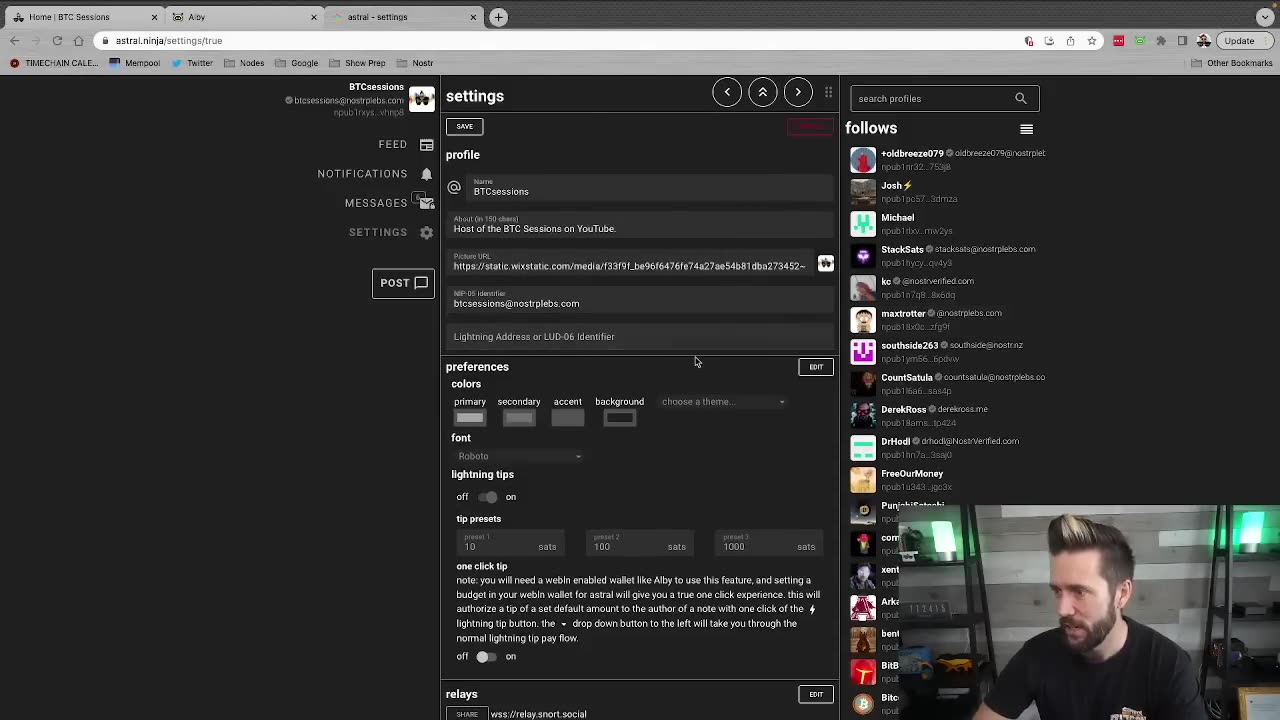Image resolution: width=1280 pixels, height=720 pixels.
Task: Click the Settings gear icon
Action: point(427,232)
